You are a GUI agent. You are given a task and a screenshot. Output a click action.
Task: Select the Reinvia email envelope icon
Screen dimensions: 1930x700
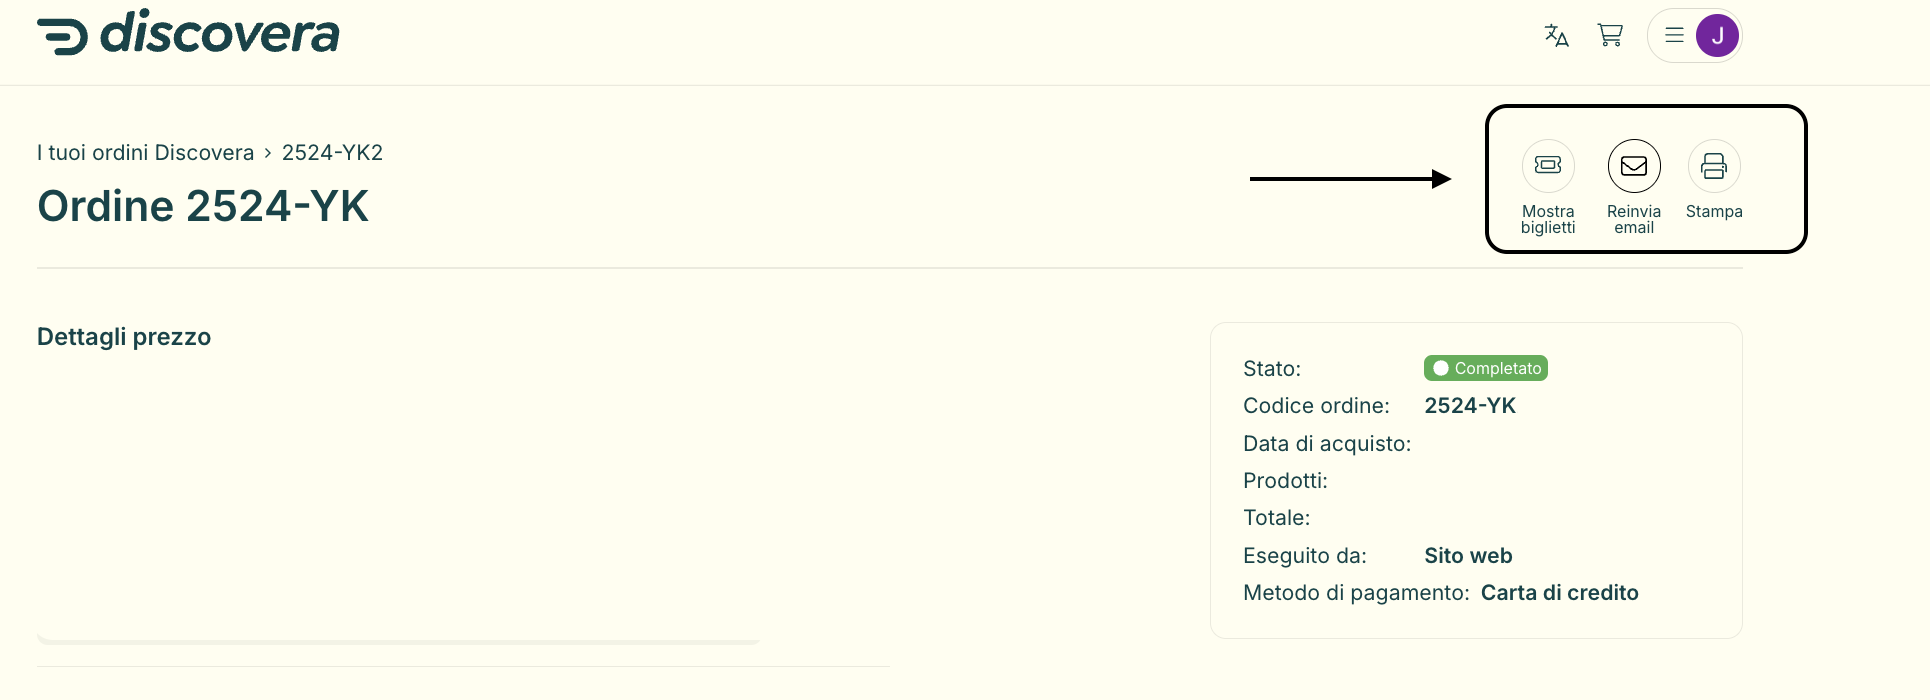1634,165
